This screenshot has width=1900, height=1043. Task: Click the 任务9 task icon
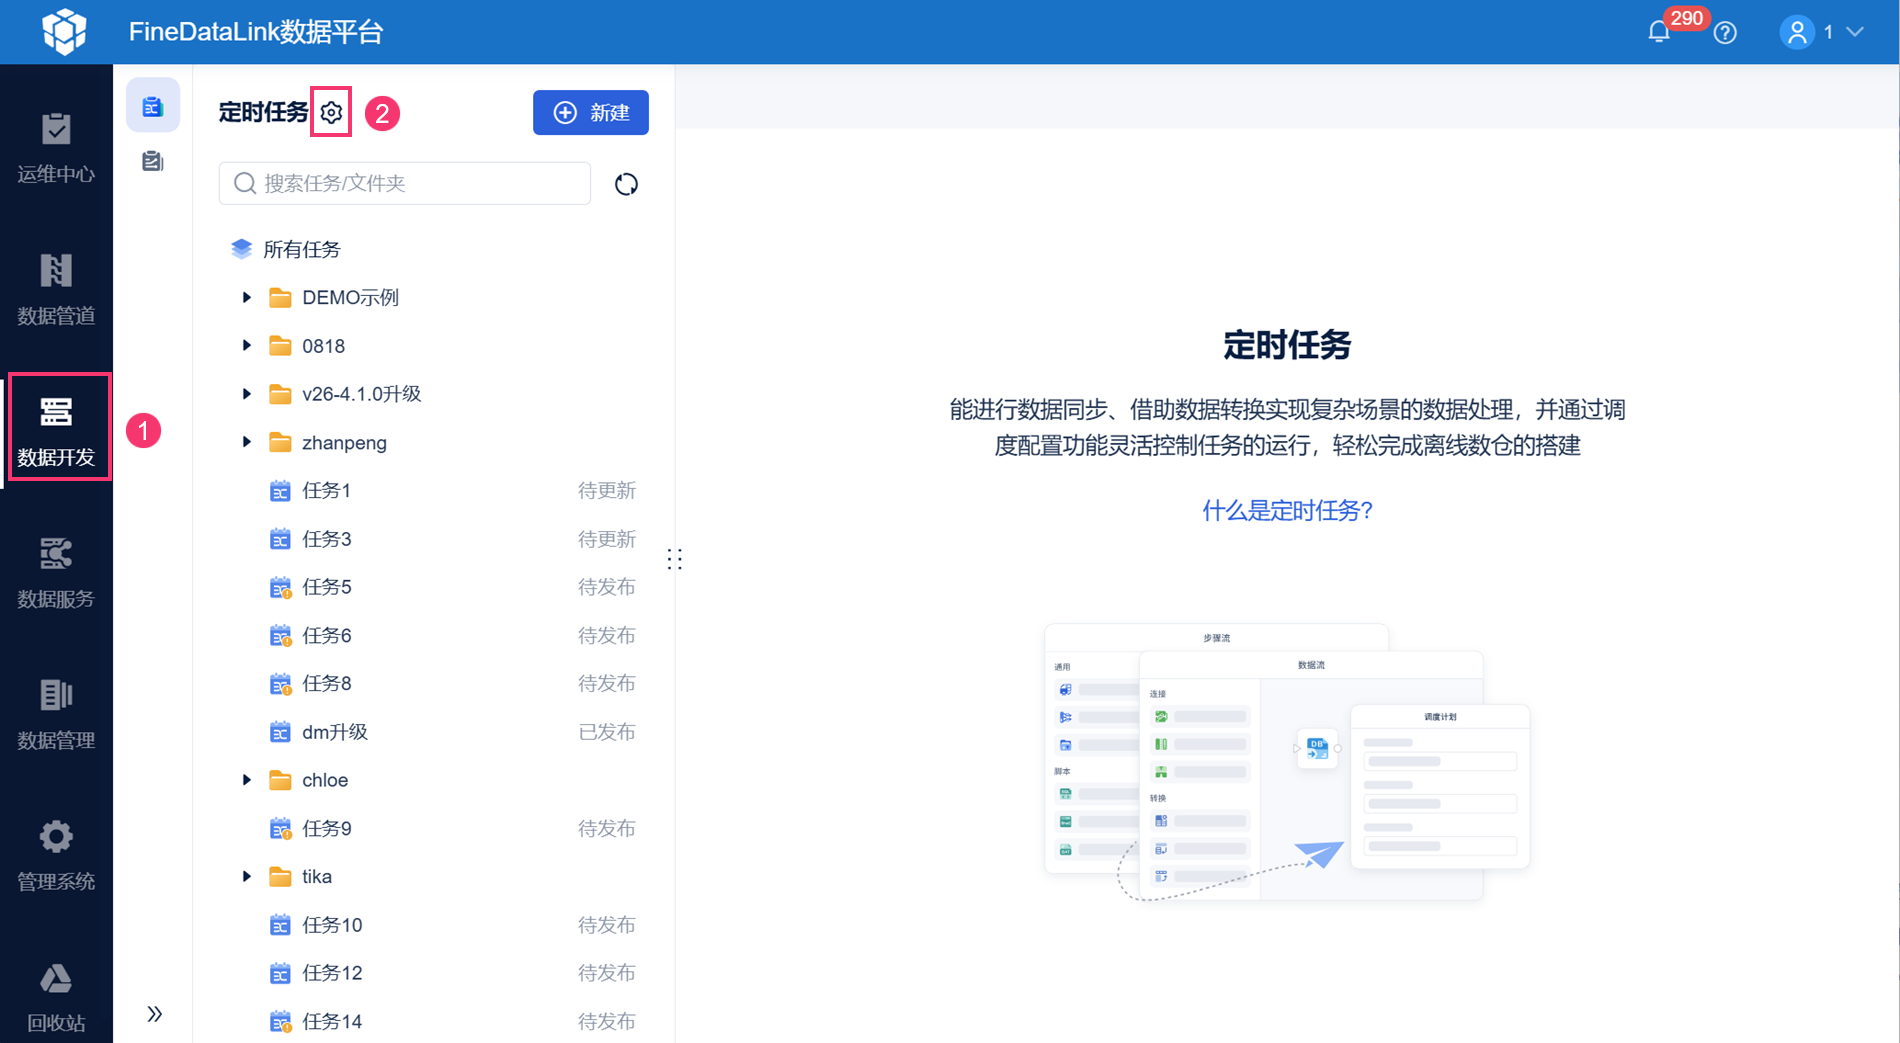coord(280,829)
